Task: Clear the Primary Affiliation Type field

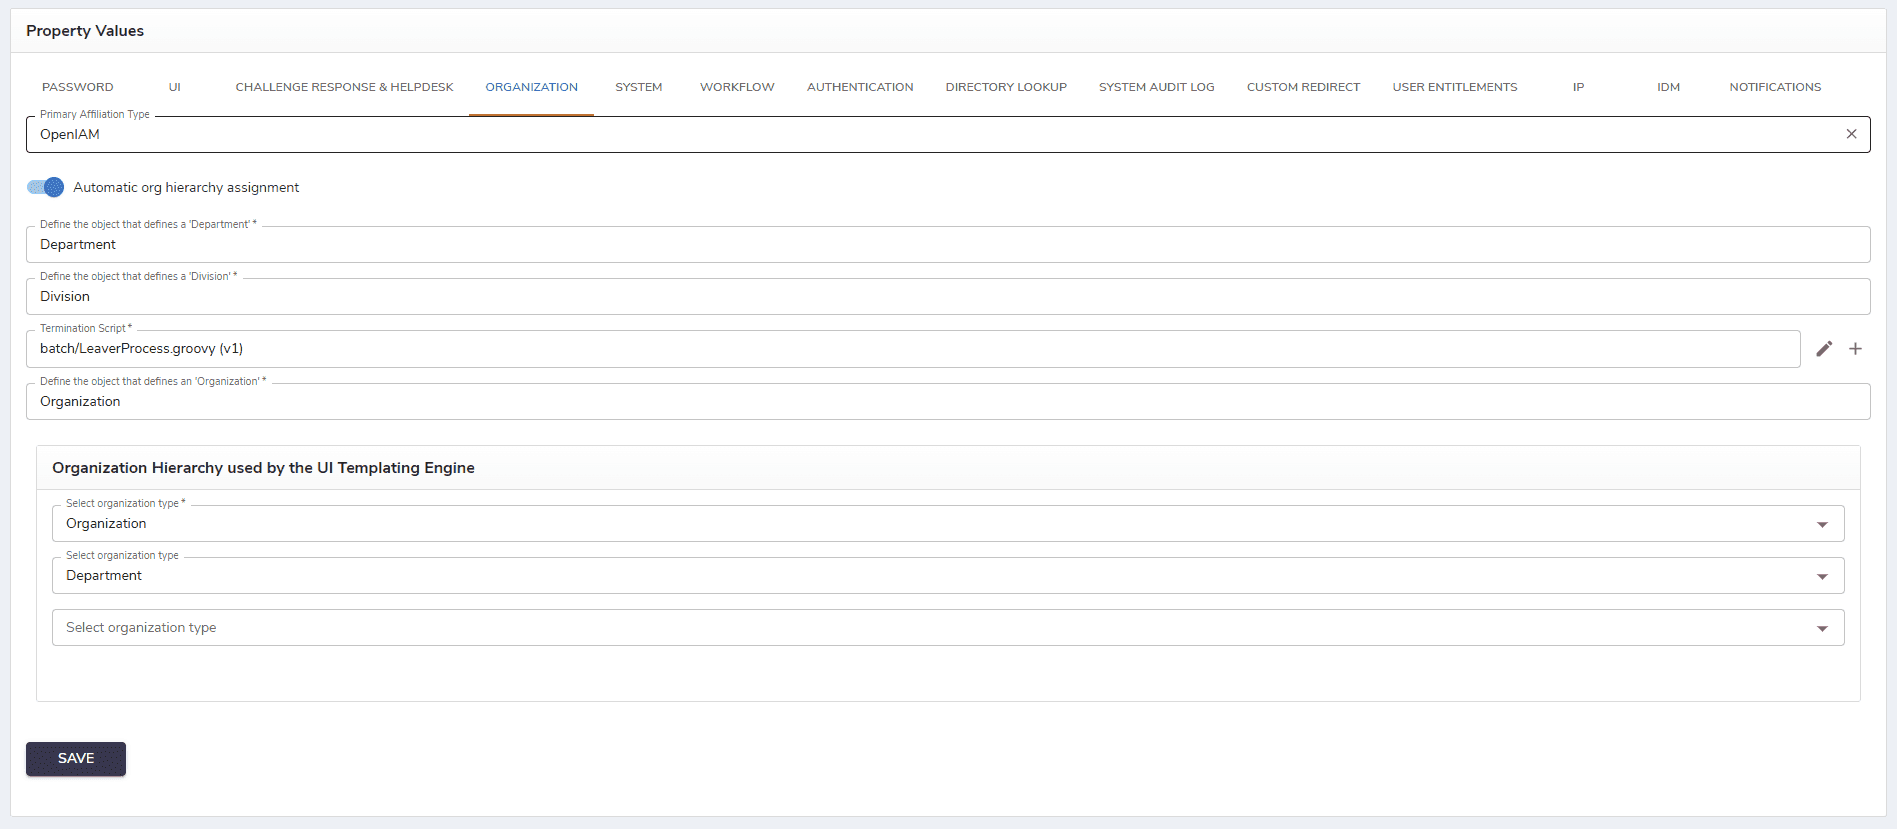Action: click(x=1851, y=134)
